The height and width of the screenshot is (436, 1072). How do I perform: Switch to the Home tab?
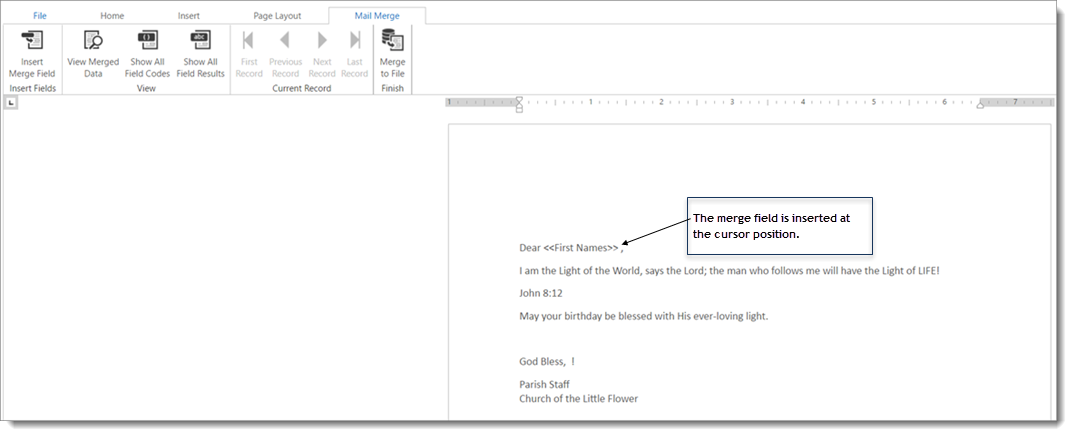[112, 16]
